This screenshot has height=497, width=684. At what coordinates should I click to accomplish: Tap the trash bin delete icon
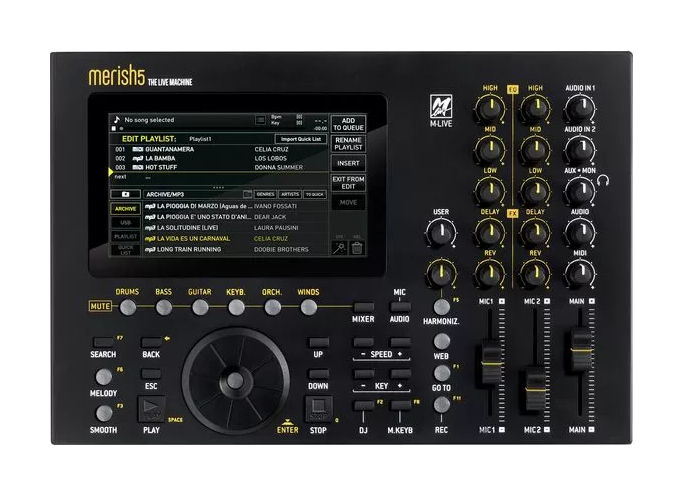click(357, 248)
